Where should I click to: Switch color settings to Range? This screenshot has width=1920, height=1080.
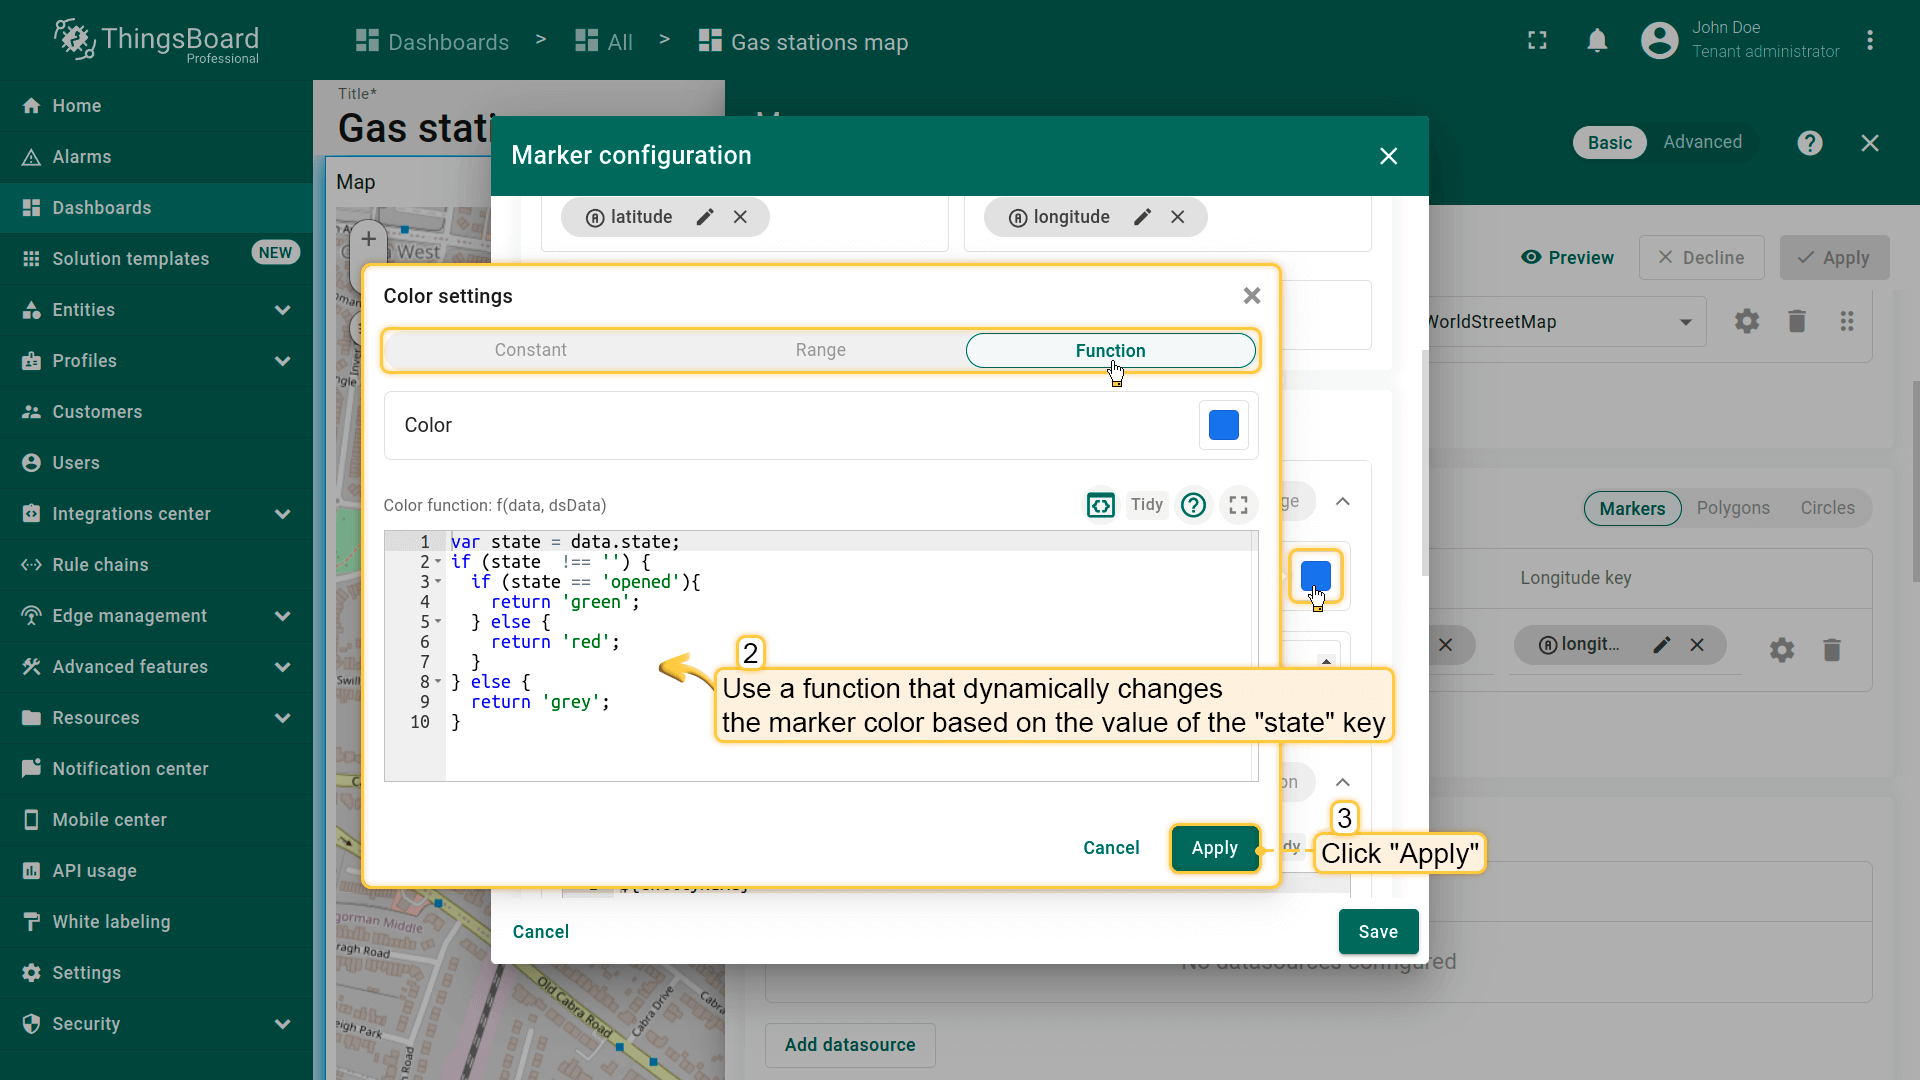(820, 350)
